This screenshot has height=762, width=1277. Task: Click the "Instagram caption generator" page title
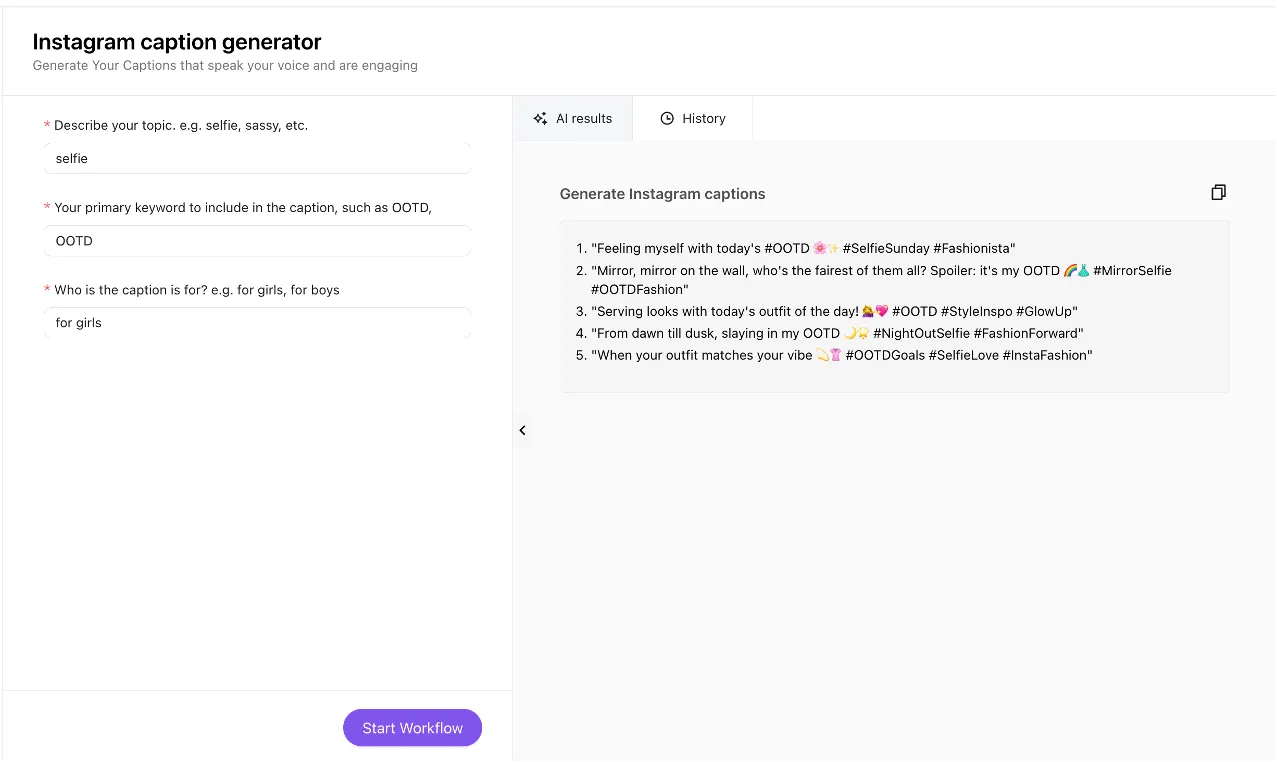177,42
